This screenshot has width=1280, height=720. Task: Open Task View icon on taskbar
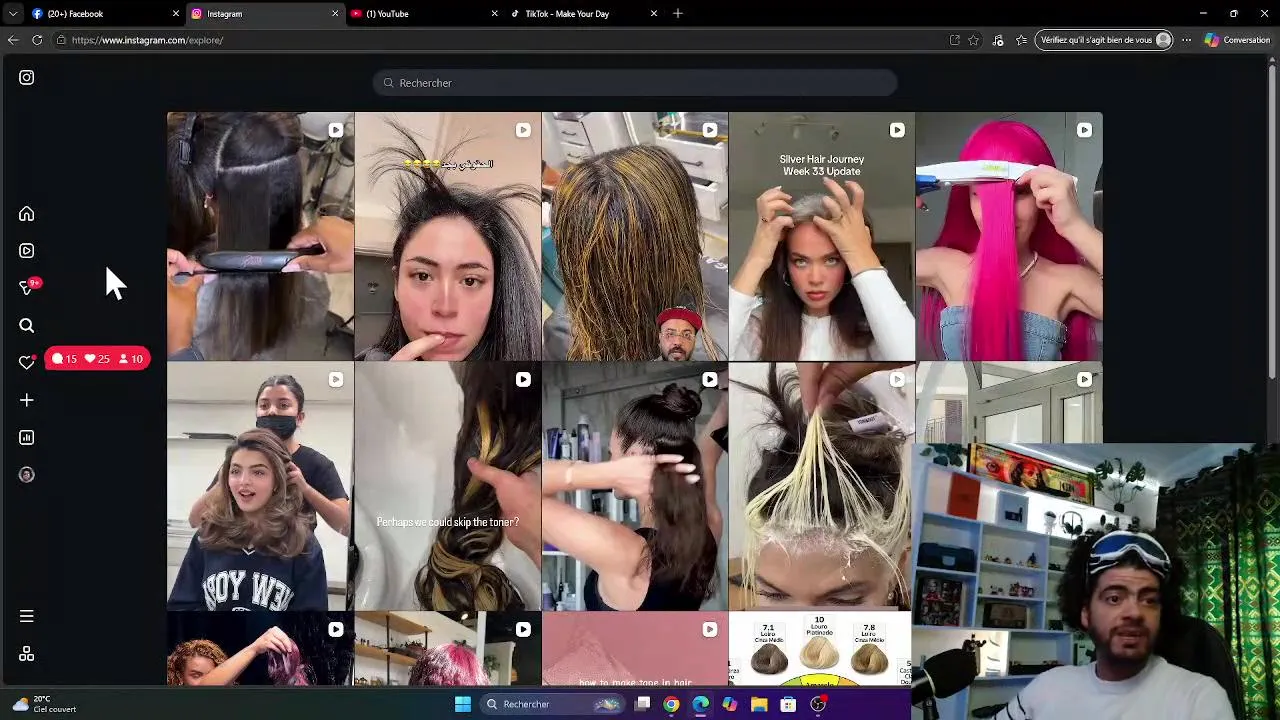[643, 704]
